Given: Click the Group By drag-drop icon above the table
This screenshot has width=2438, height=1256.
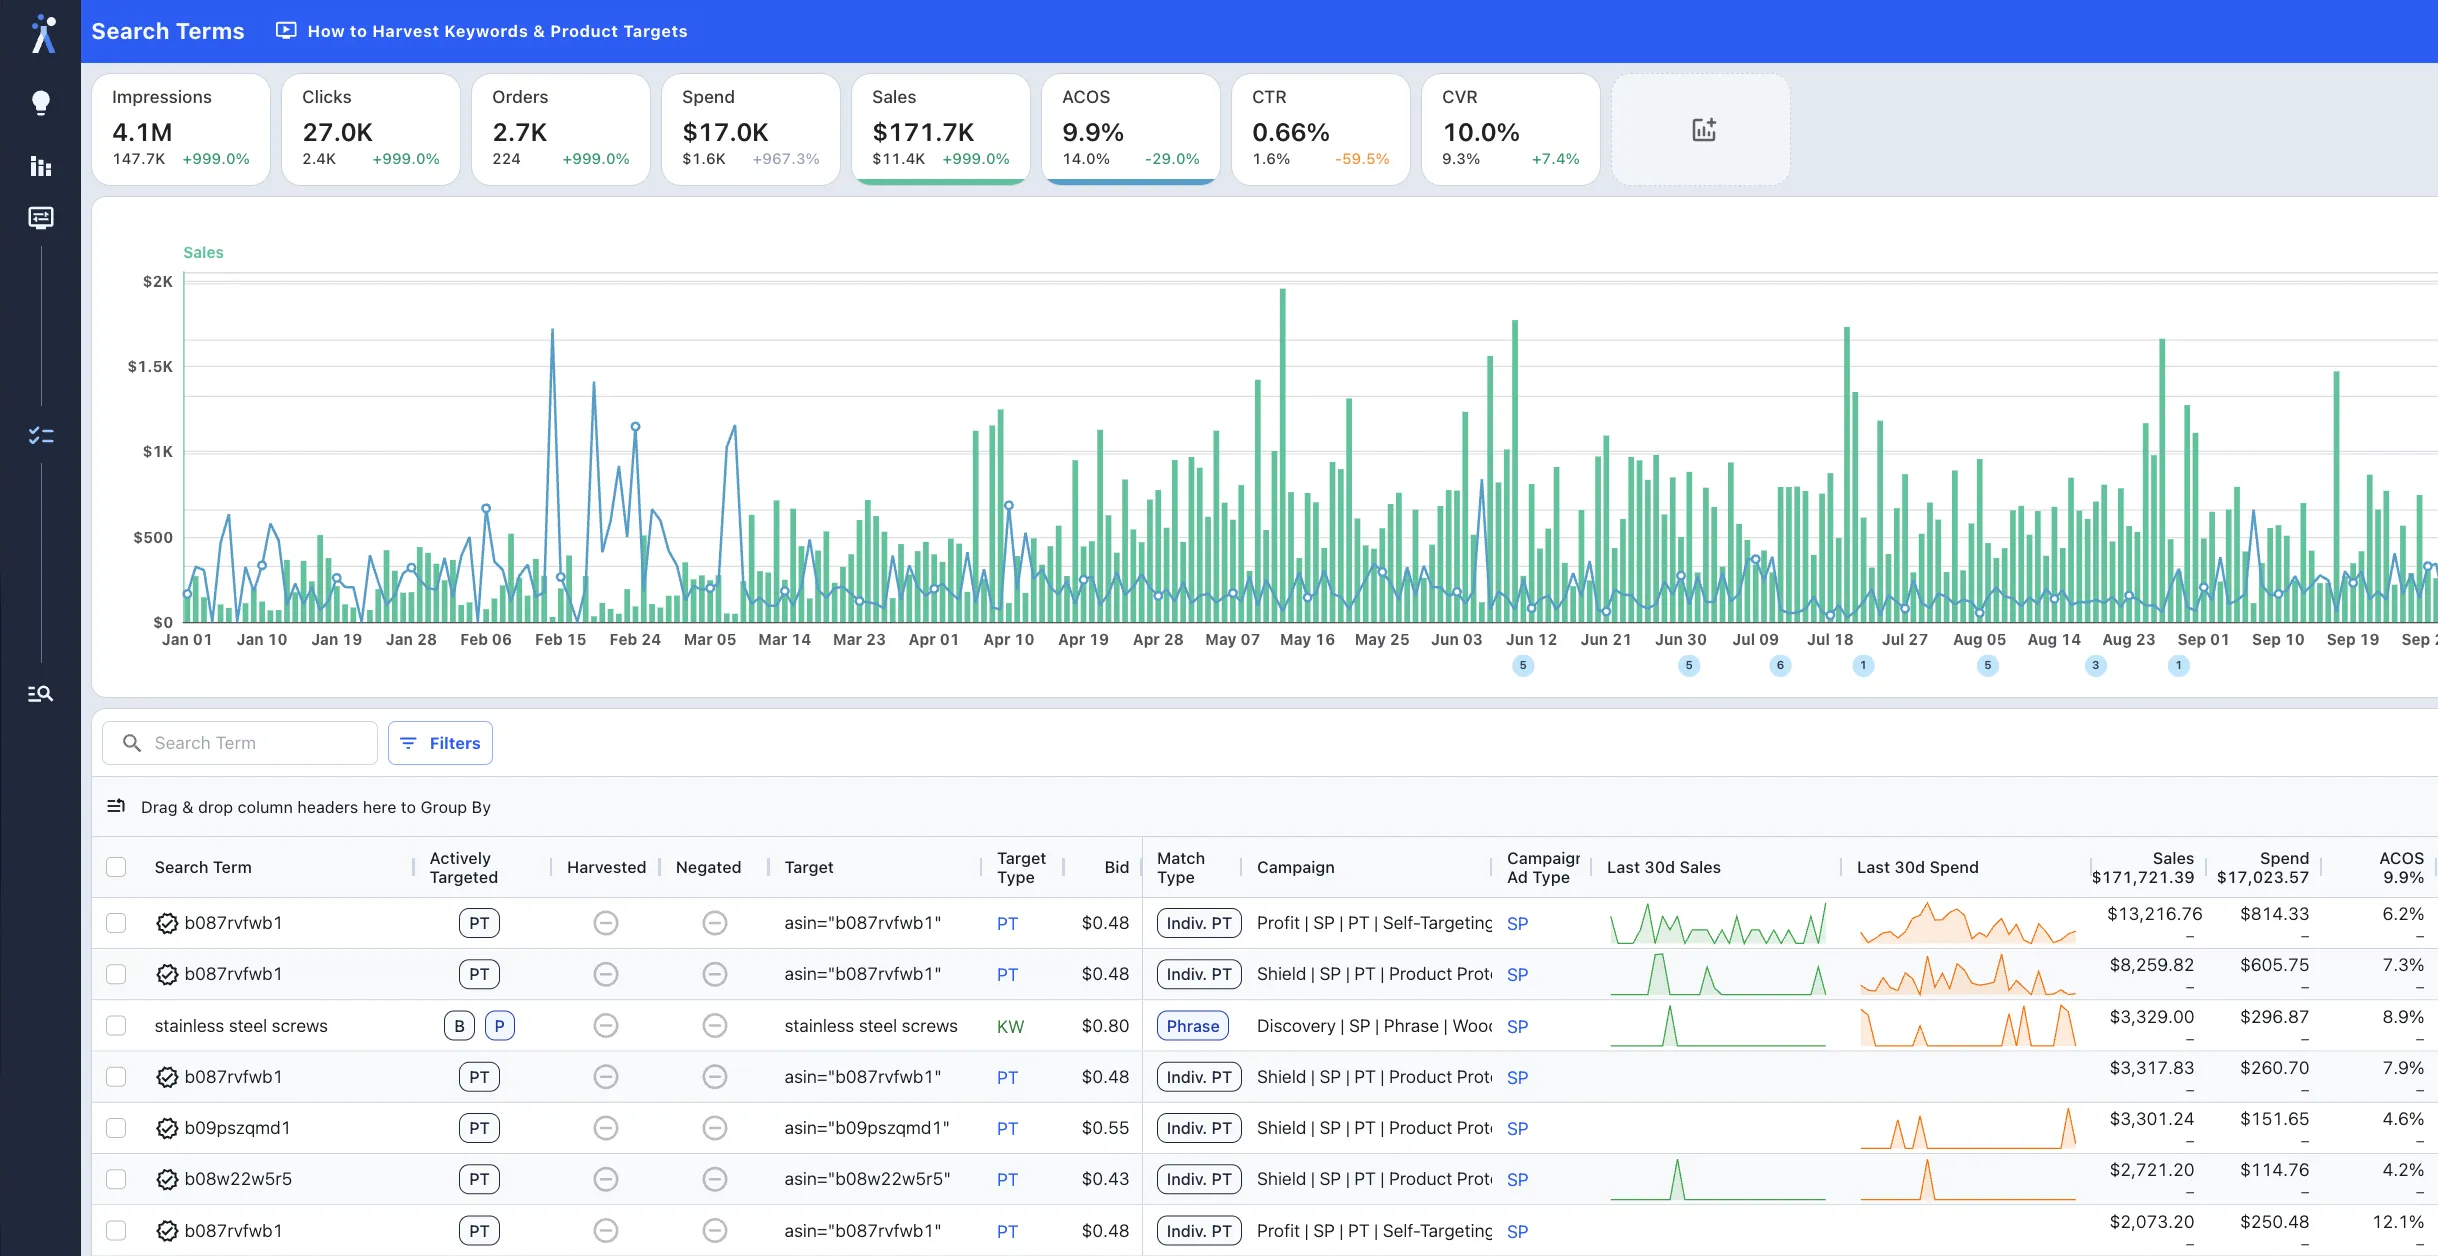Looking at the screenshot, I should click(x=117, y=806).
